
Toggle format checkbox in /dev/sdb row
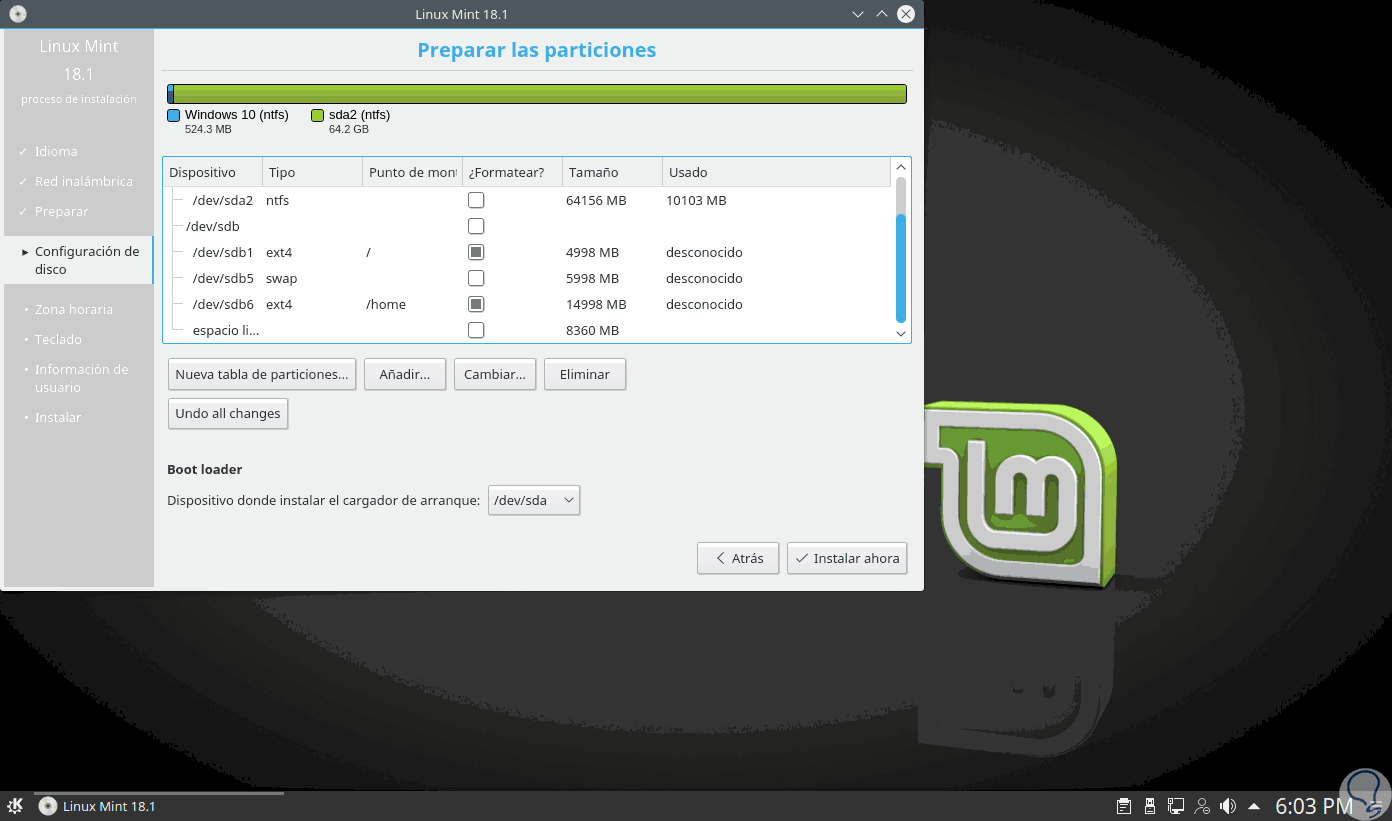pos(476,226)
